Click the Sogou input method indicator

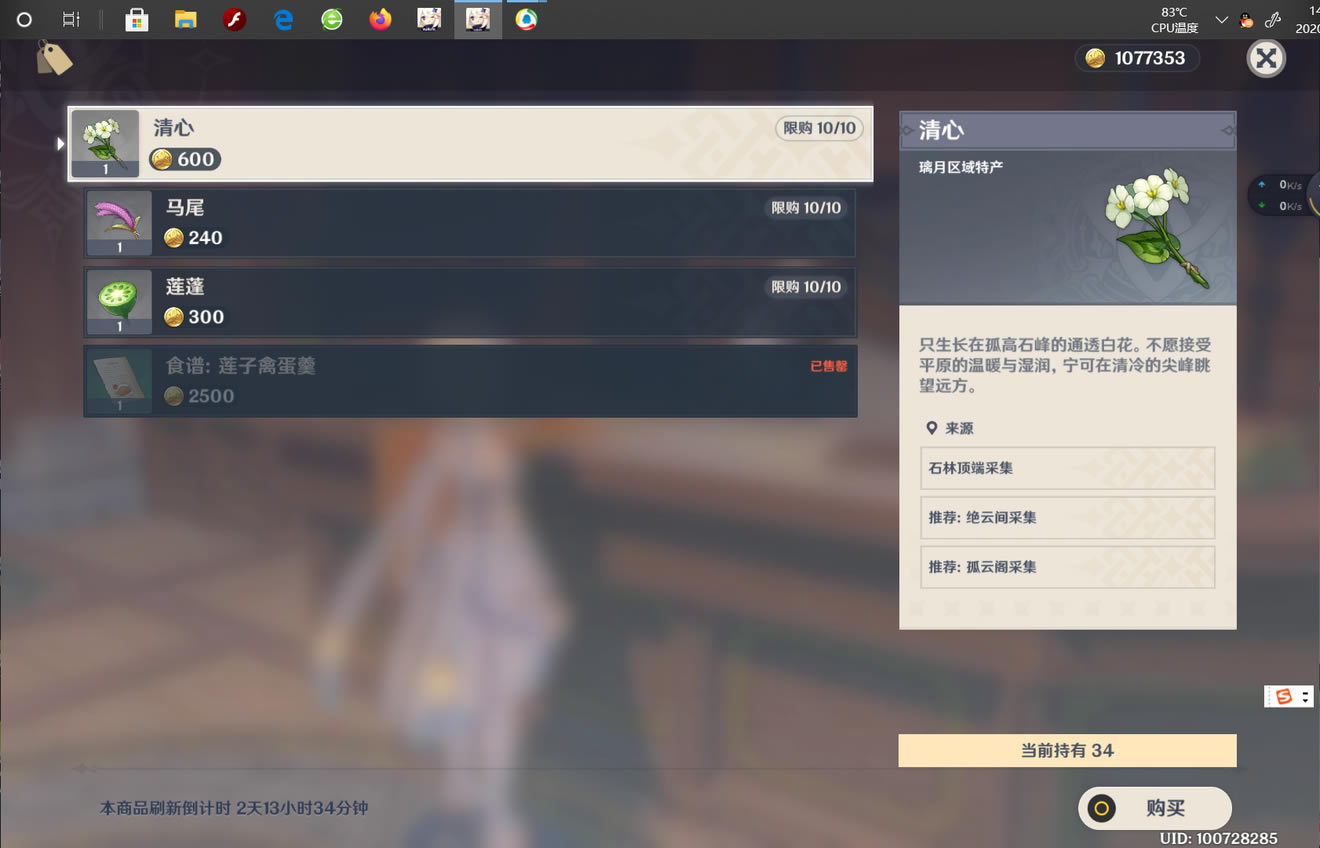point(1285,697)
